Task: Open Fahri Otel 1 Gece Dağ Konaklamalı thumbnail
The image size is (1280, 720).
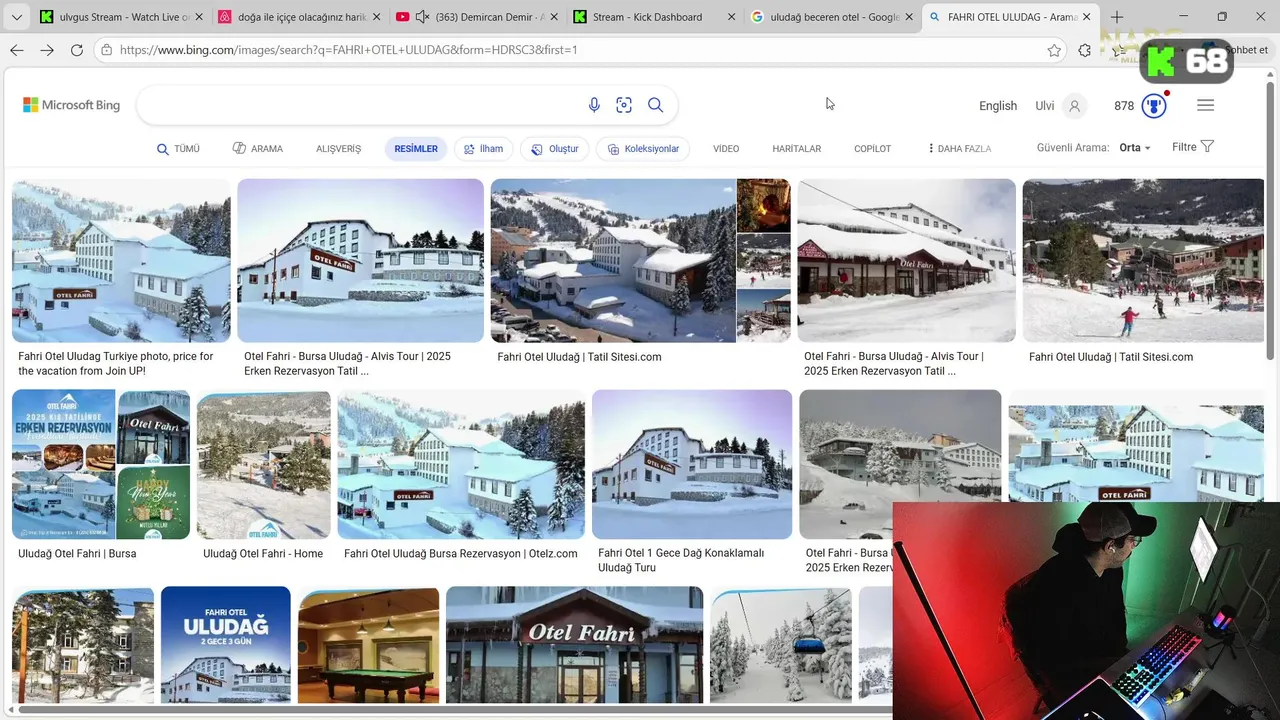Action: [692, 464]
